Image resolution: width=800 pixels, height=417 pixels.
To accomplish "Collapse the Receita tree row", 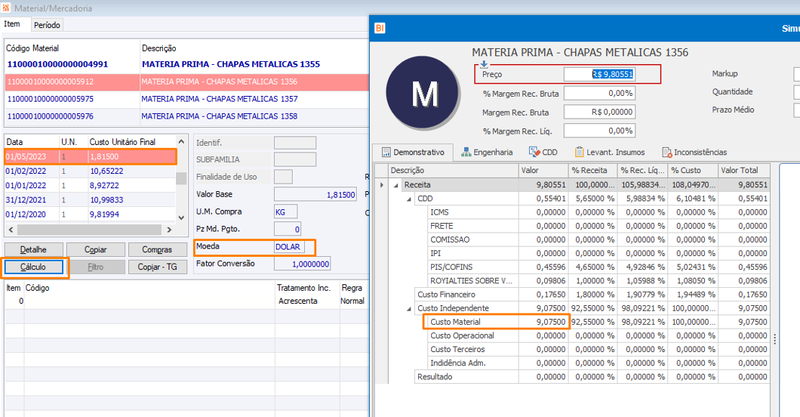I will click(396, 185).
